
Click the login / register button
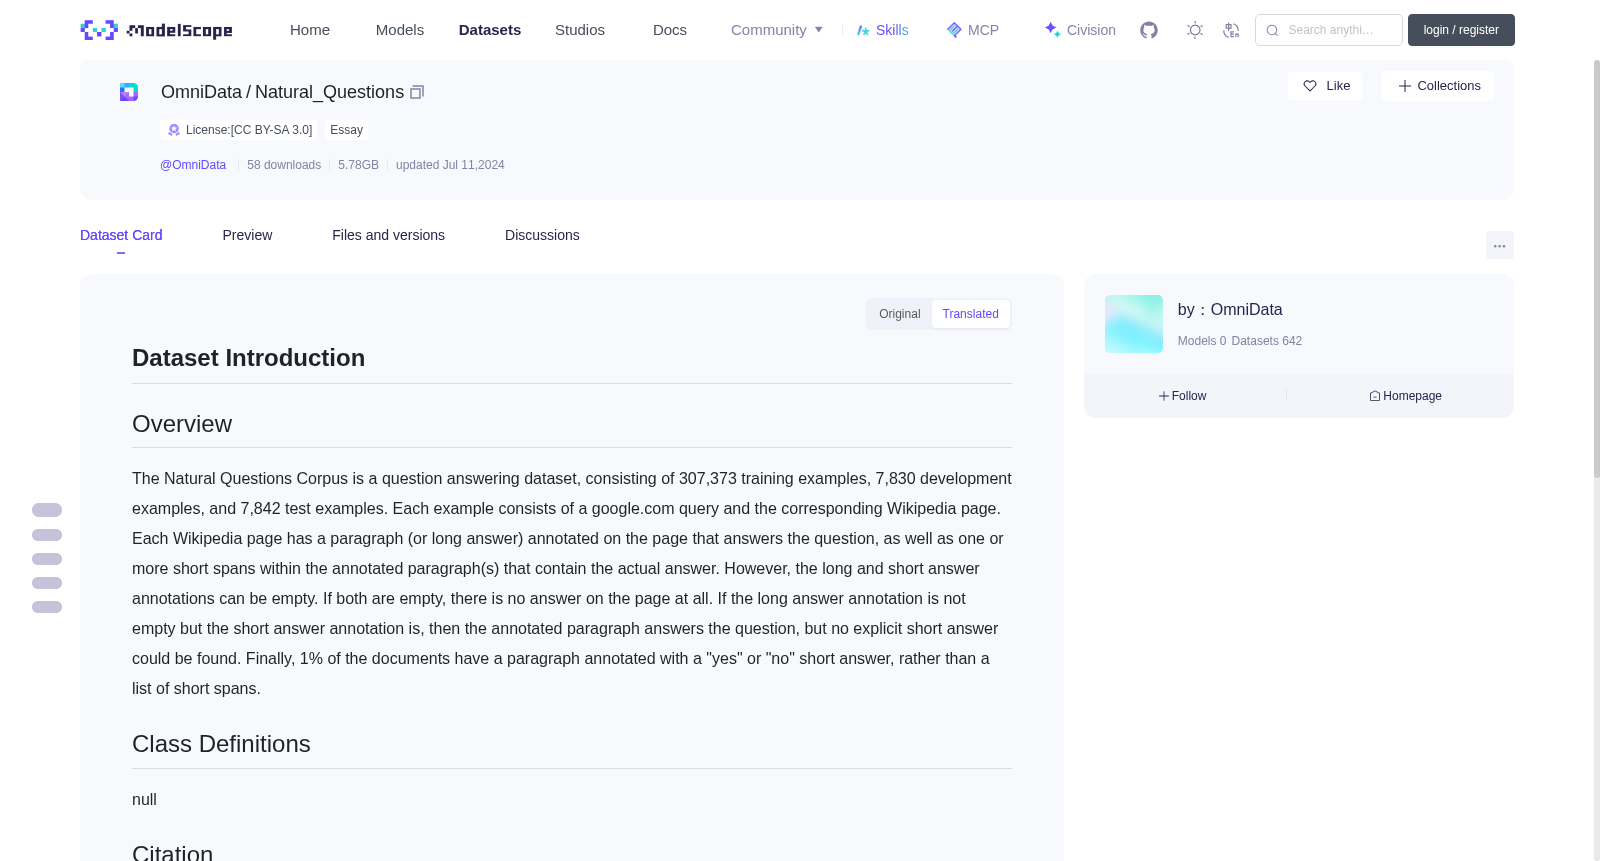click(1461, 30)
